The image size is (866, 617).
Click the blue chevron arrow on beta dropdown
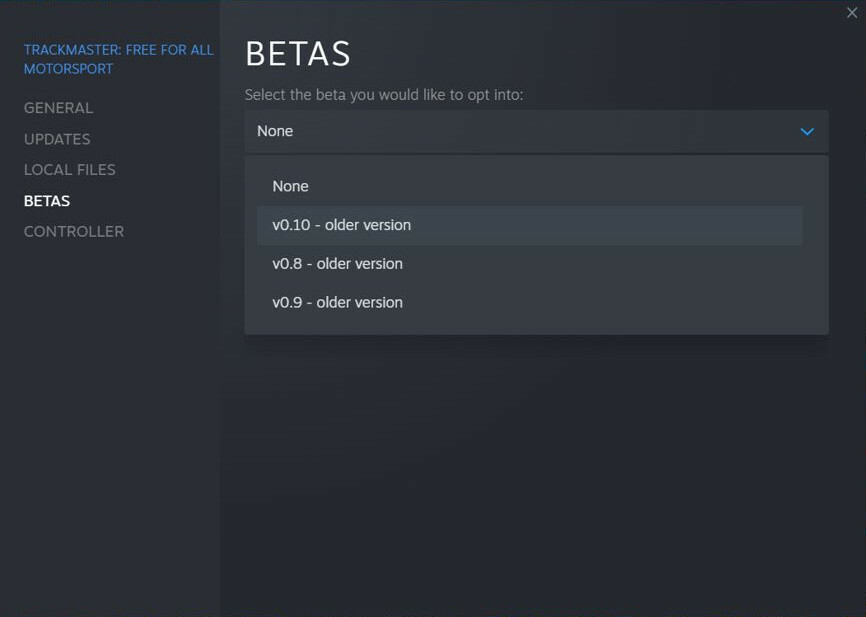pyautogui.click(x=807, y=131)
